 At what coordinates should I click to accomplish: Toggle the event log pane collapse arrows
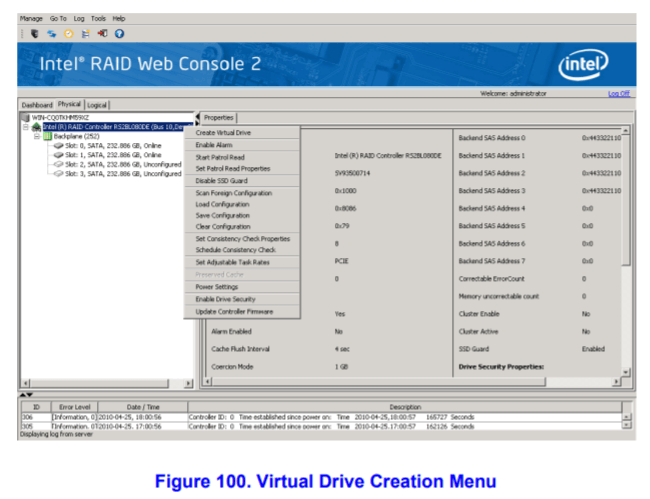click(26, 395)
